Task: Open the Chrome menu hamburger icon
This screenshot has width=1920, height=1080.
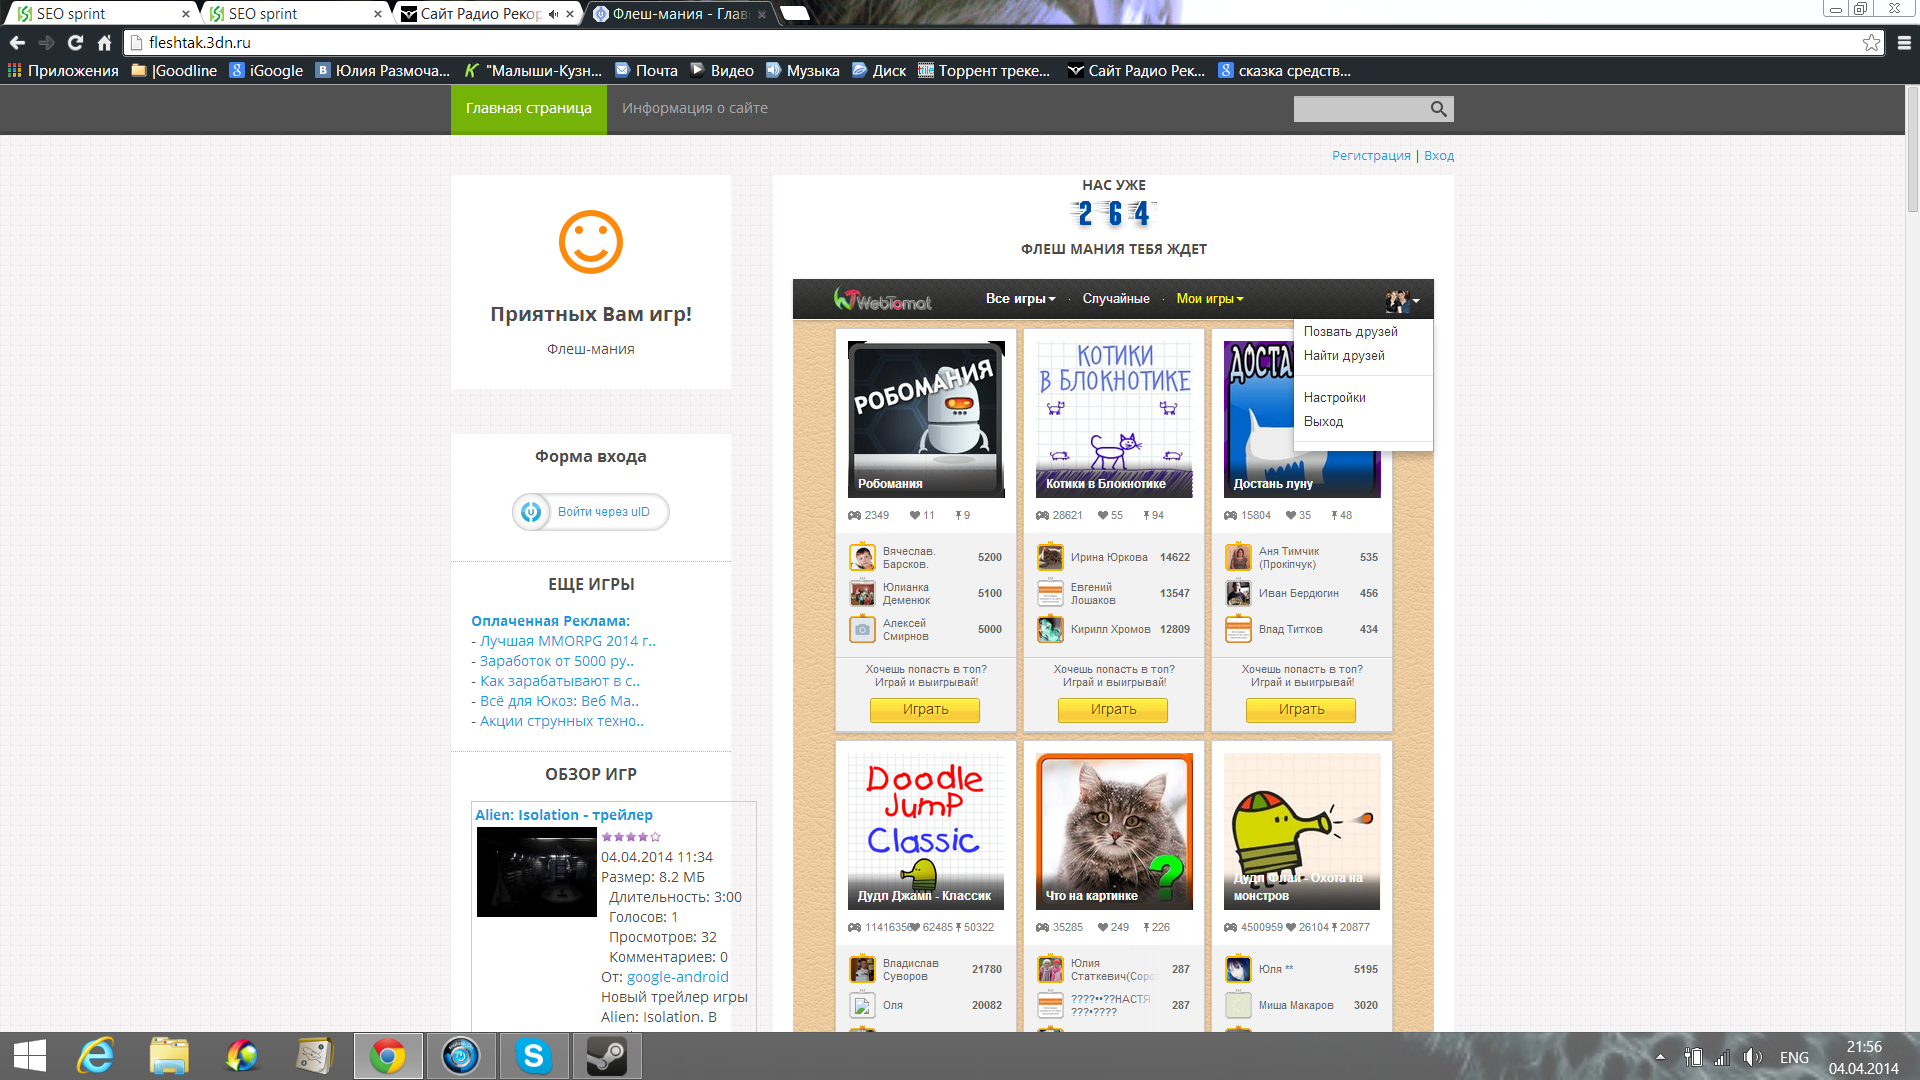Action: click(1904, 43)
